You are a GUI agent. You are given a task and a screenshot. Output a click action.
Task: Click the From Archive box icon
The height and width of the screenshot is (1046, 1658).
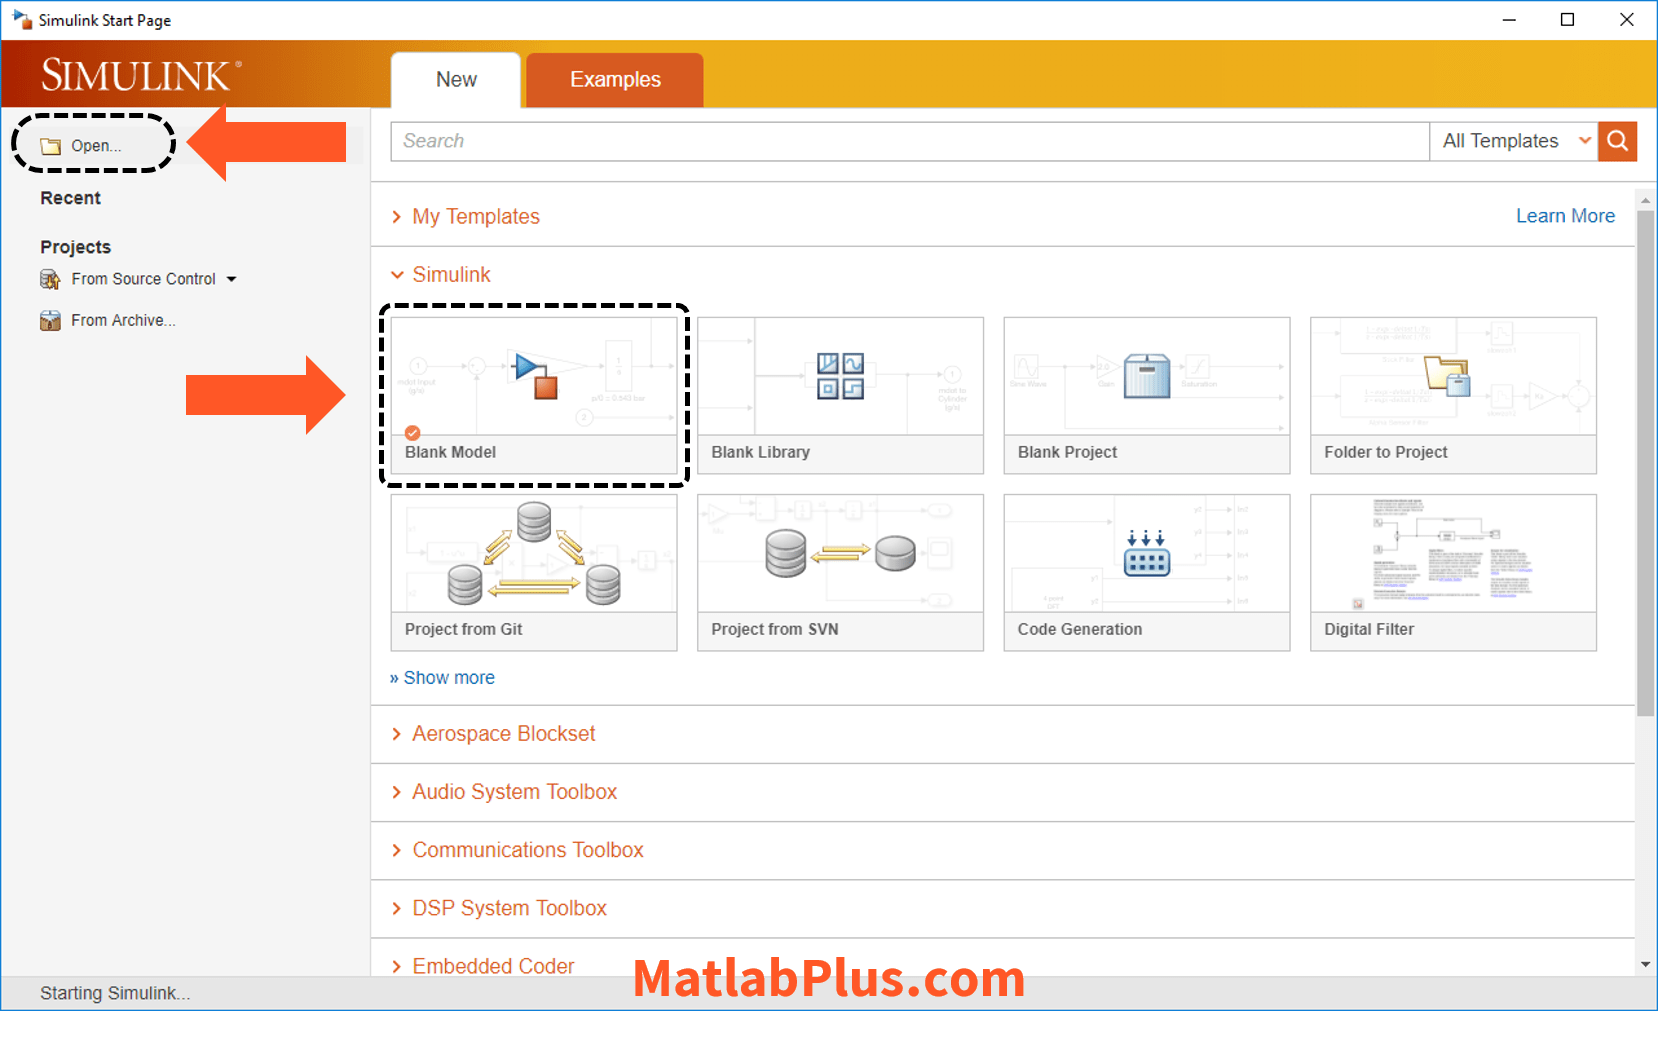pos(50,321)
